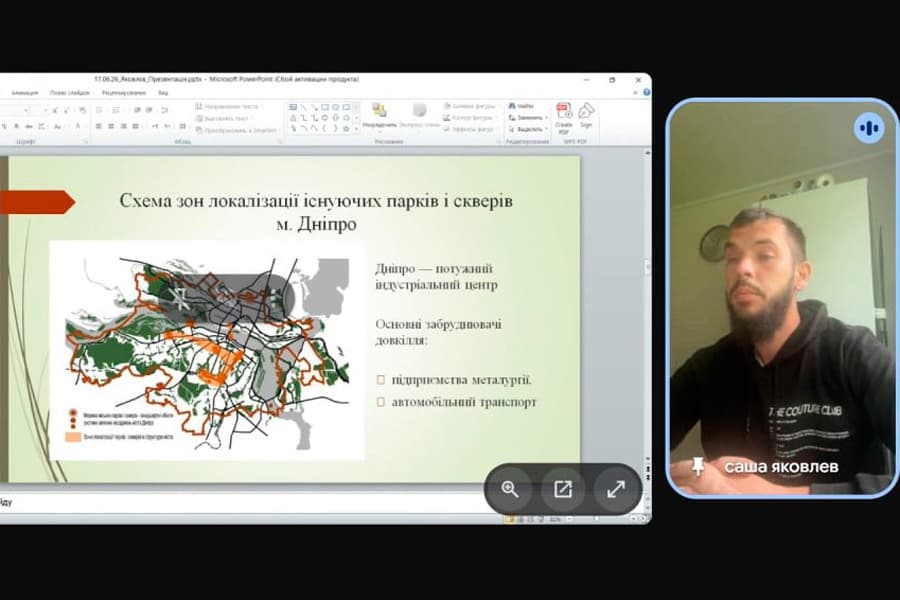Open Направление текста dropdown

coord(229,106)
